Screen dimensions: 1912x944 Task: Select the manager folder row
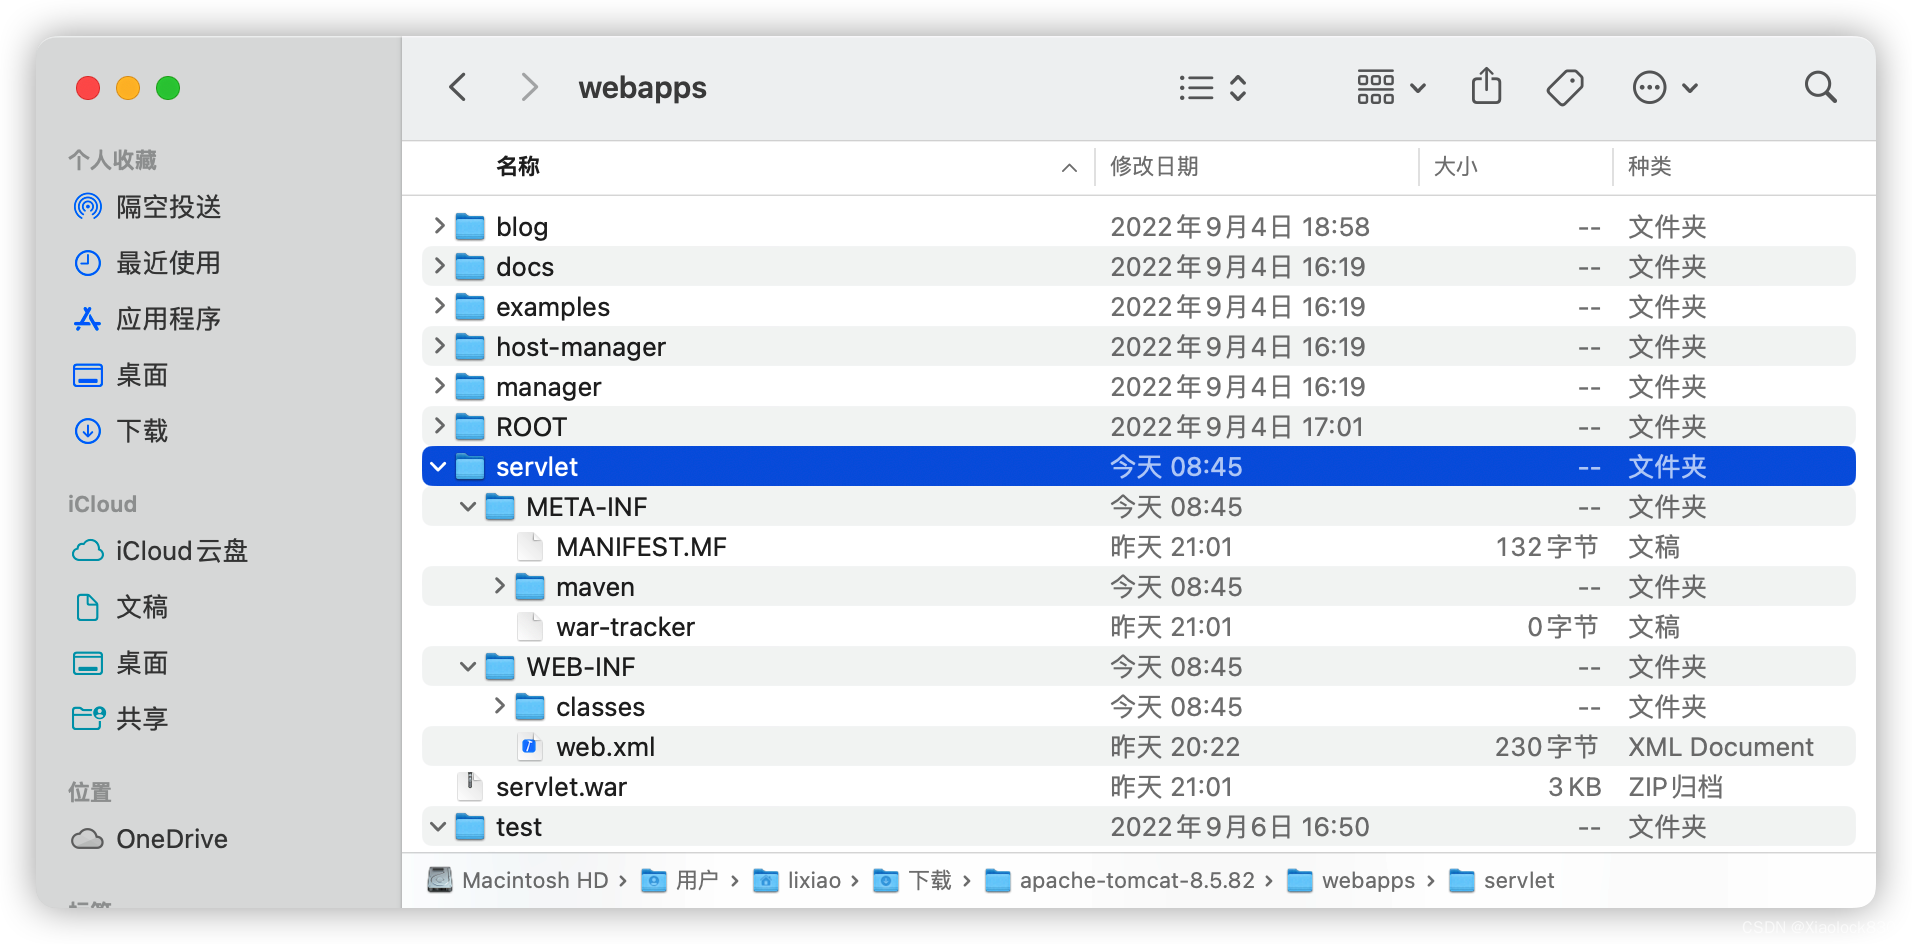click(1139, 387)
